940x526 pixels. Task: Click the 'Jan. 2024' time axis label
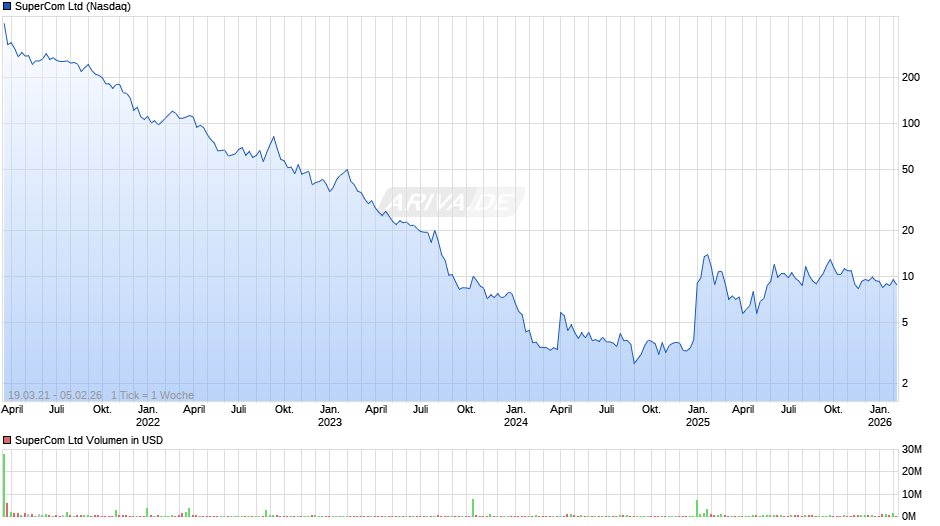(x=516, y=416)
